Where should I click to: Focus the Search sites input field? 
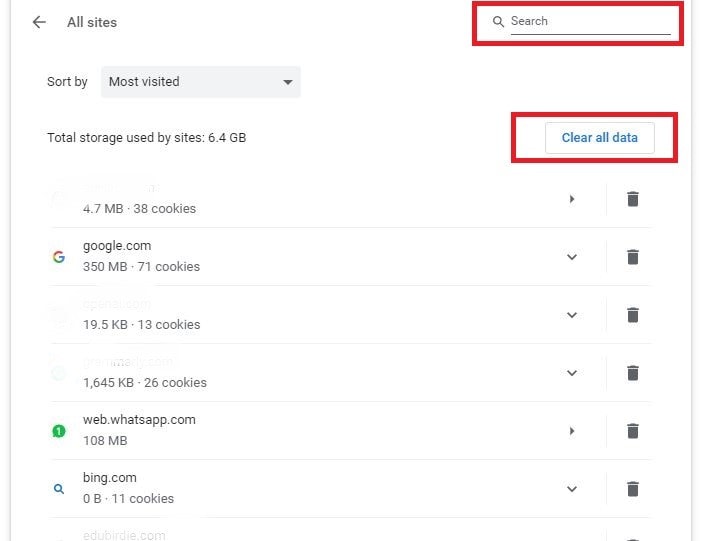coord(590,21)
